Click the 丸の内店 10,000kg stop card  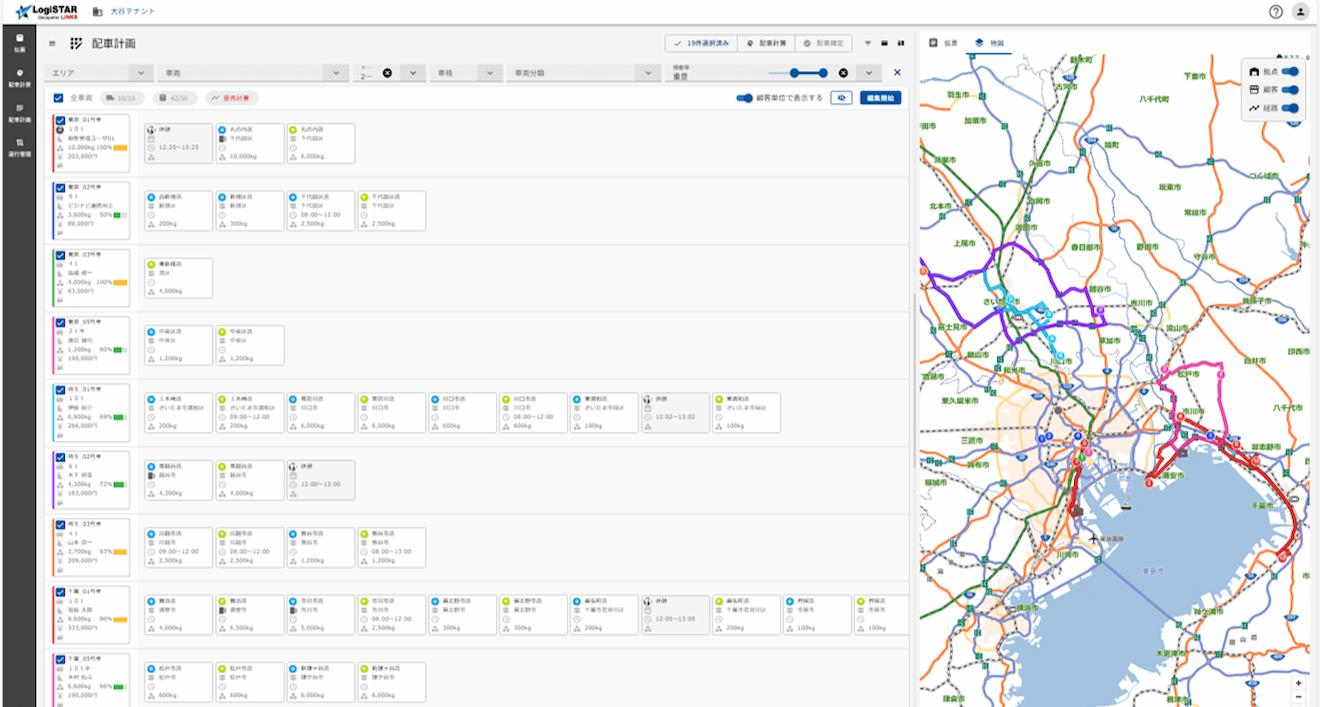(x=250, y=144)
